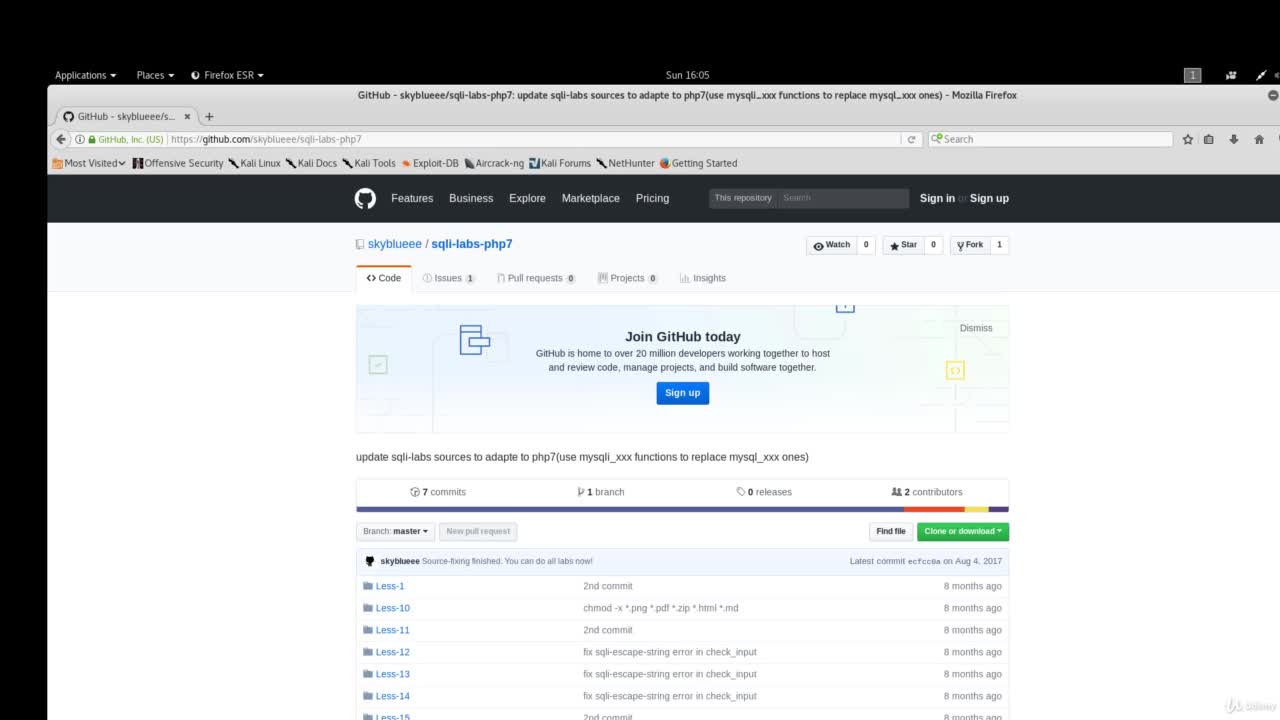Click the Less-10 folder icon
The height and width of the screenshot is (720, 1280).
[368, 608]
